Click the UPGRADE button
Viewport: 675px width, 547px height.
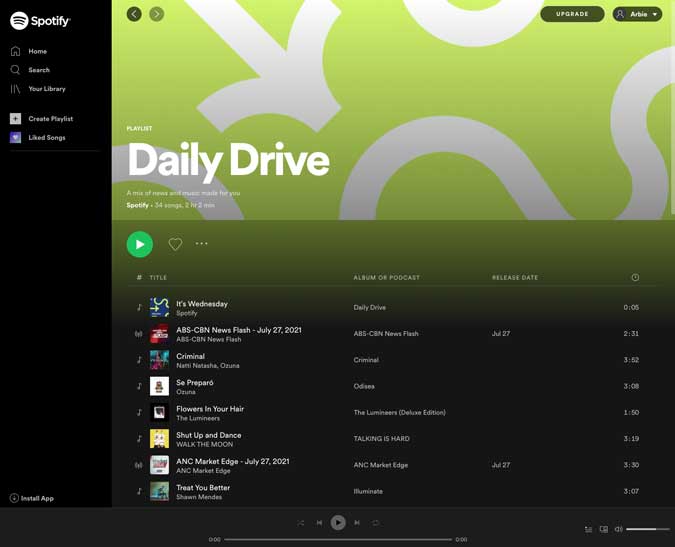(x=572, y=14)
